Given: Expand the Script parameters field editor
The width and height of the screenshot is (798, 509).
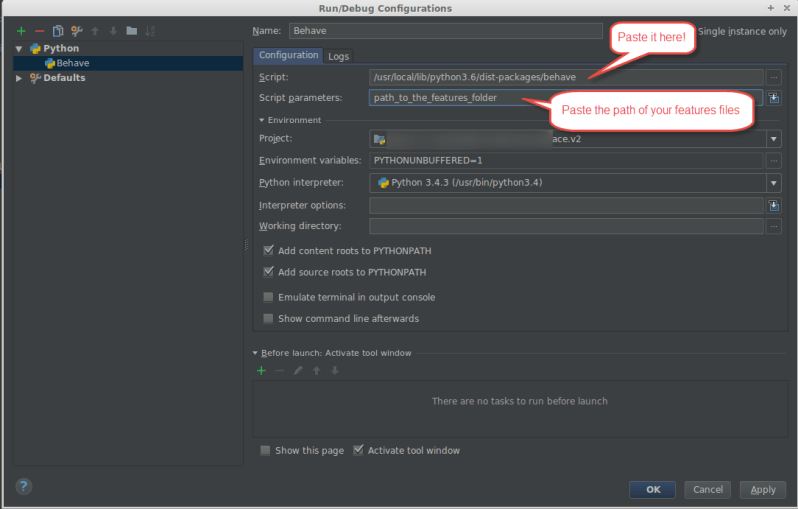Looking at the screenshot, I should (x=774, y=98).
